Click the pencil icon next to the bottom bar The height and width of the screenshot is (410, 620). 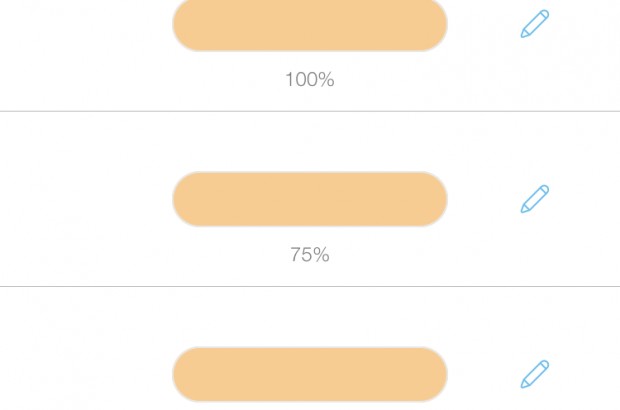pyautogui.click(x=535, y=374)
